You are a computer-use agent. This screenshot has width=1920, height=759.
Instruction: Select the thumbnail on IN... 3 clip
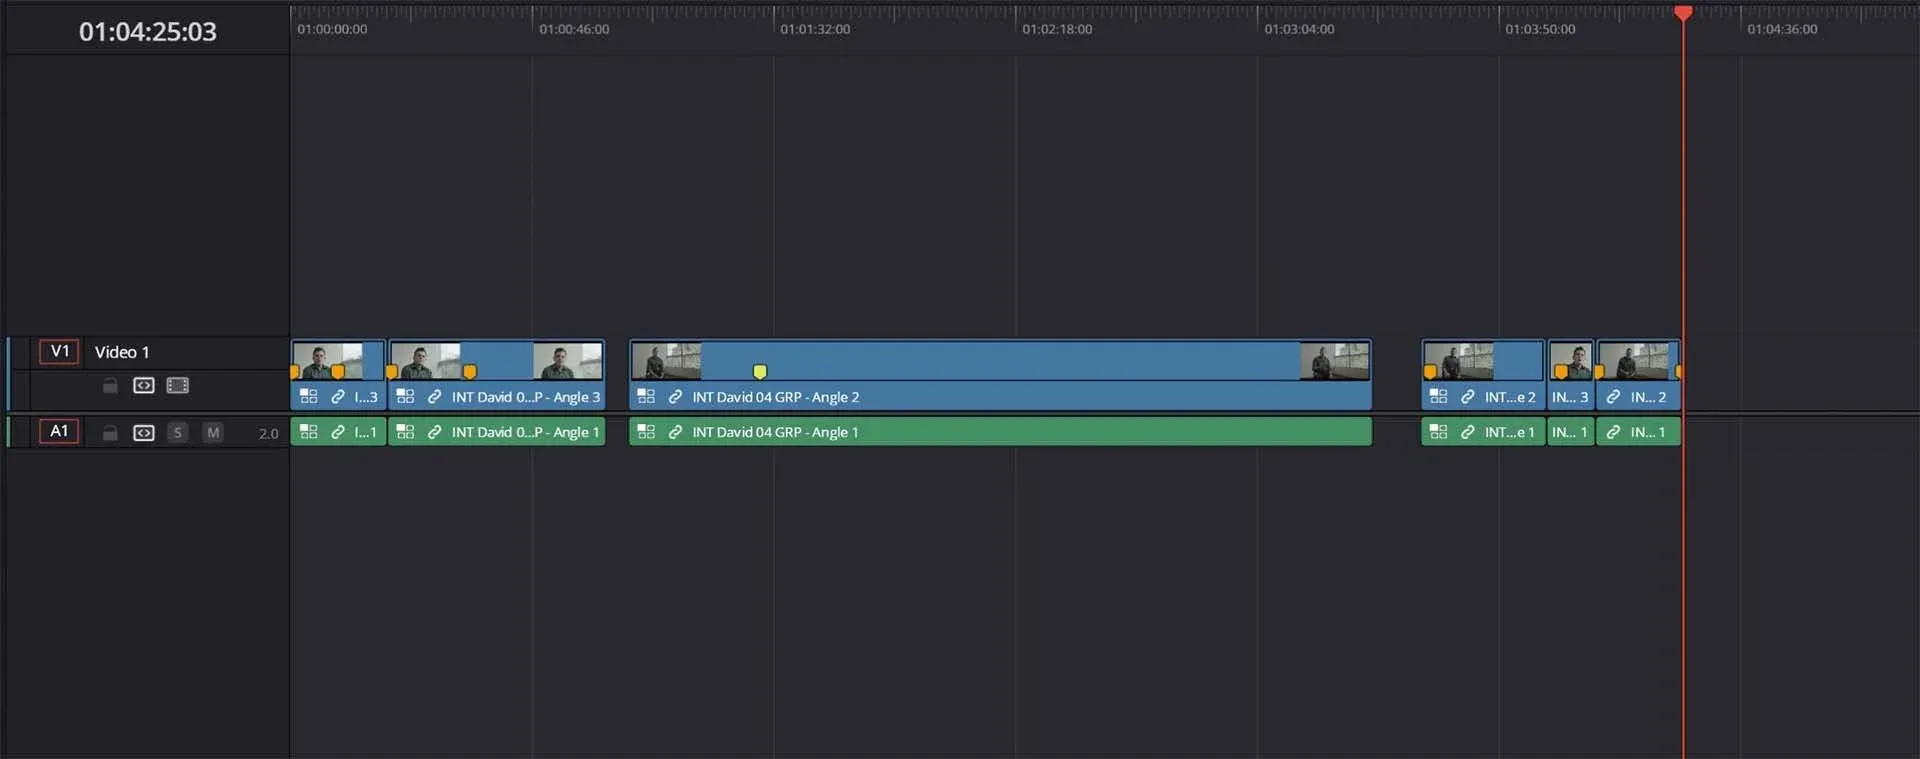(x=1571, y=361)
